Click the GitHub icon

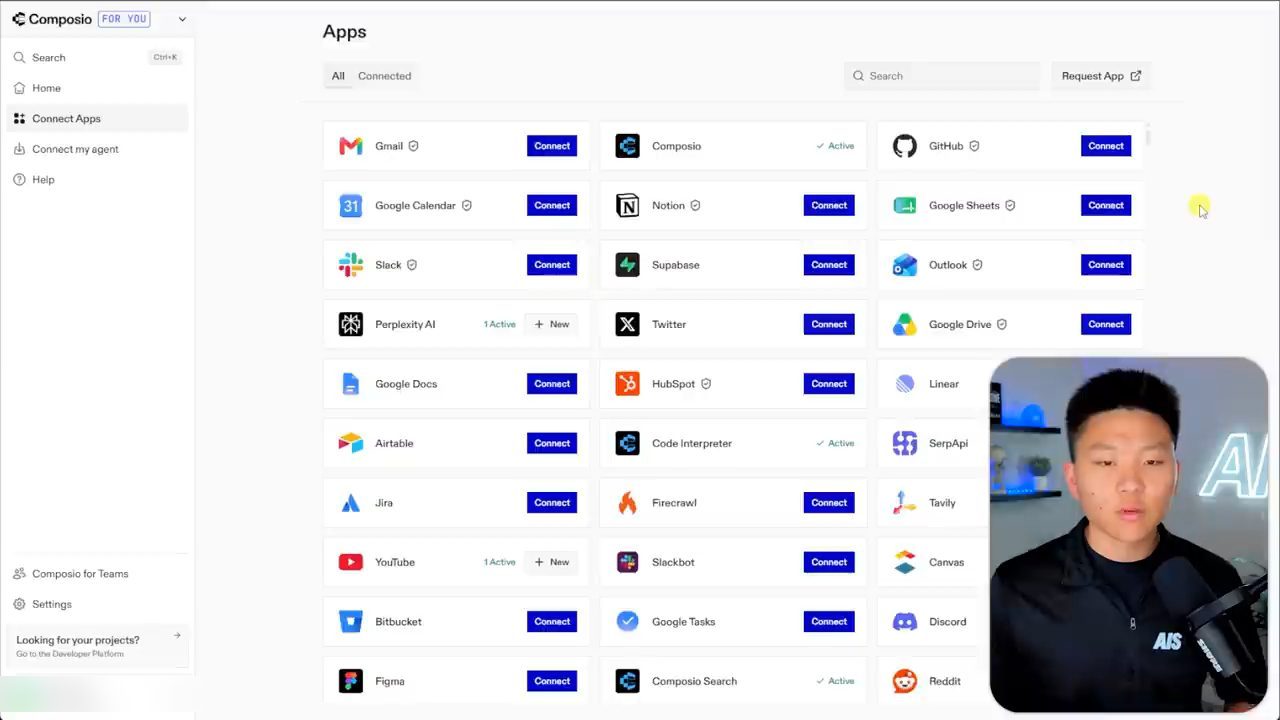coord(904,146)
